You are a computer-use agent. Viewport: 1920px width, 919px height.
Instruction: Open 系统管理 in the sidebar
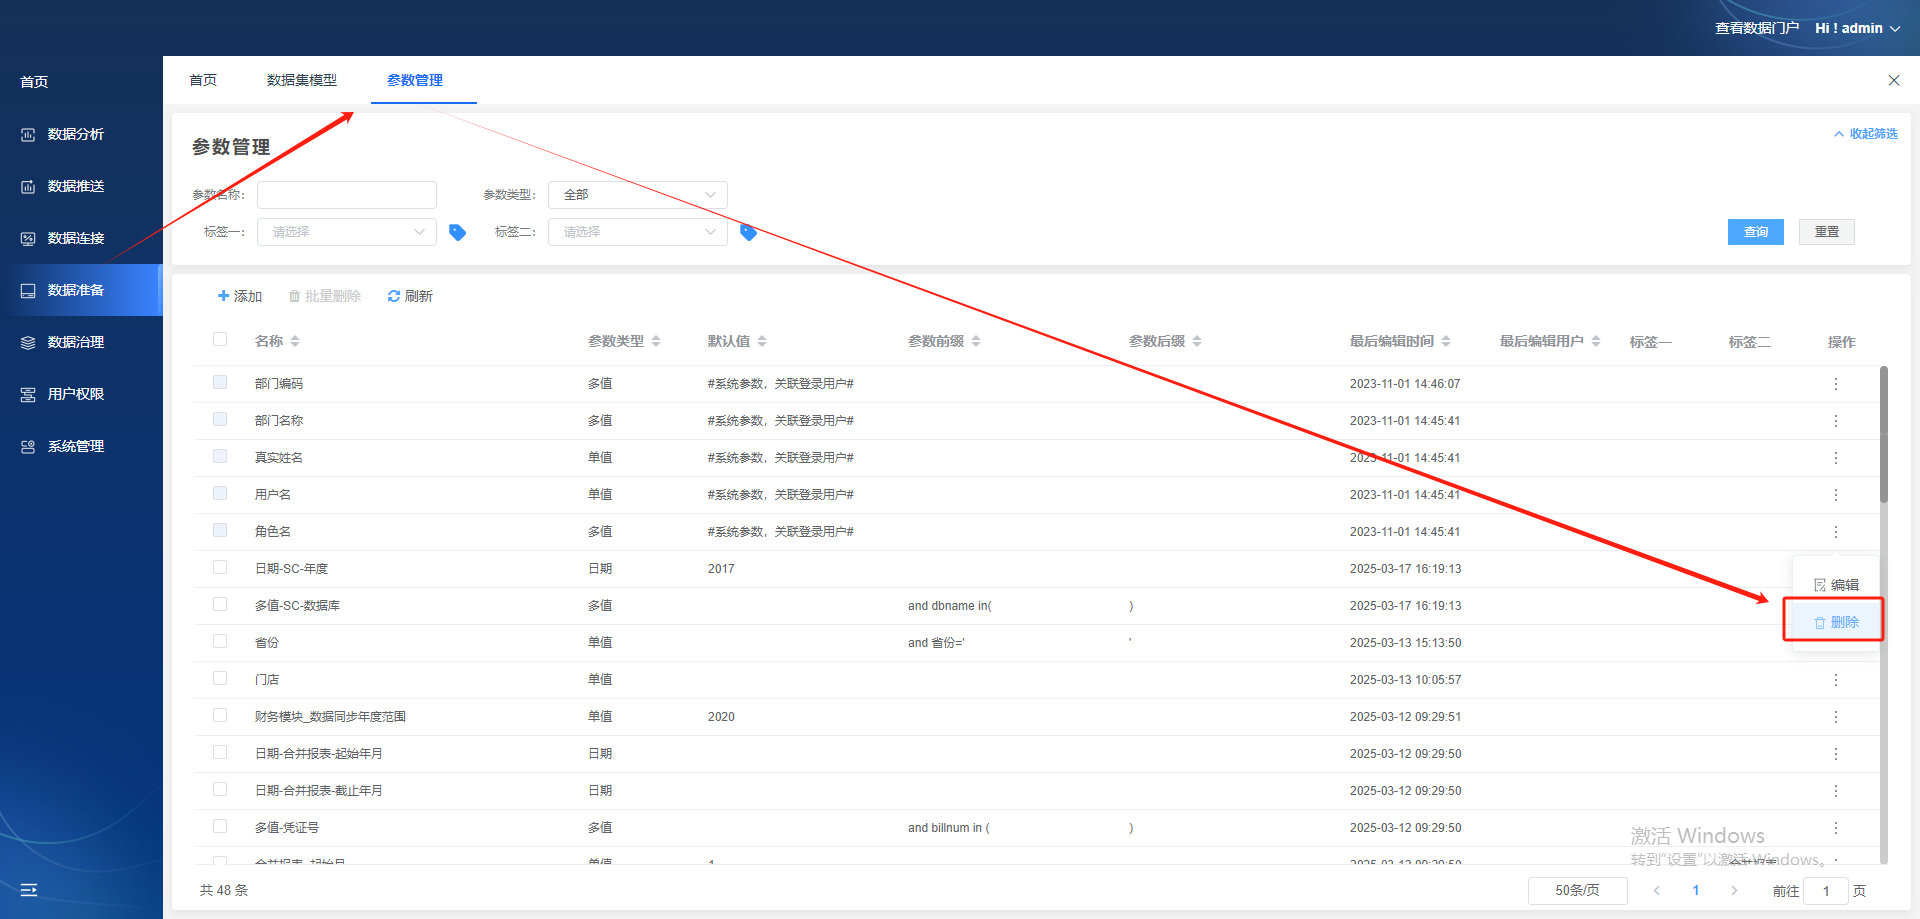[x=76, y=446]
